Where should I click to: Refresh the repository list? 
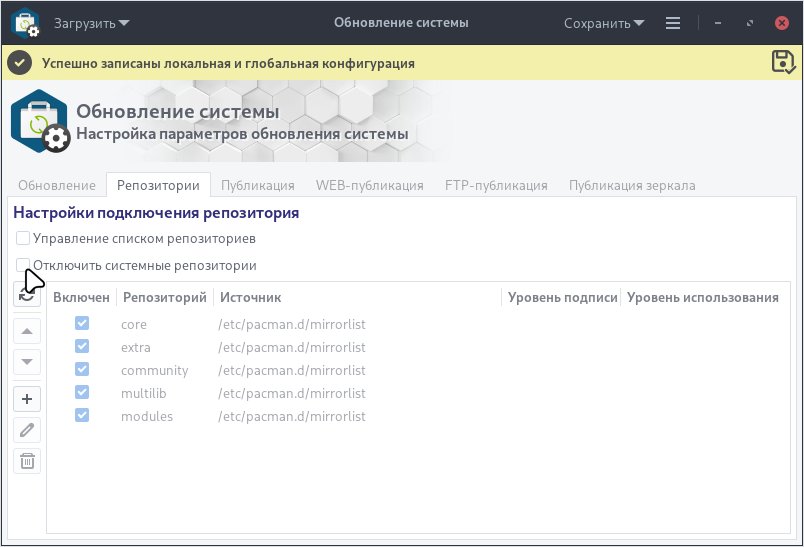(27, 295)
